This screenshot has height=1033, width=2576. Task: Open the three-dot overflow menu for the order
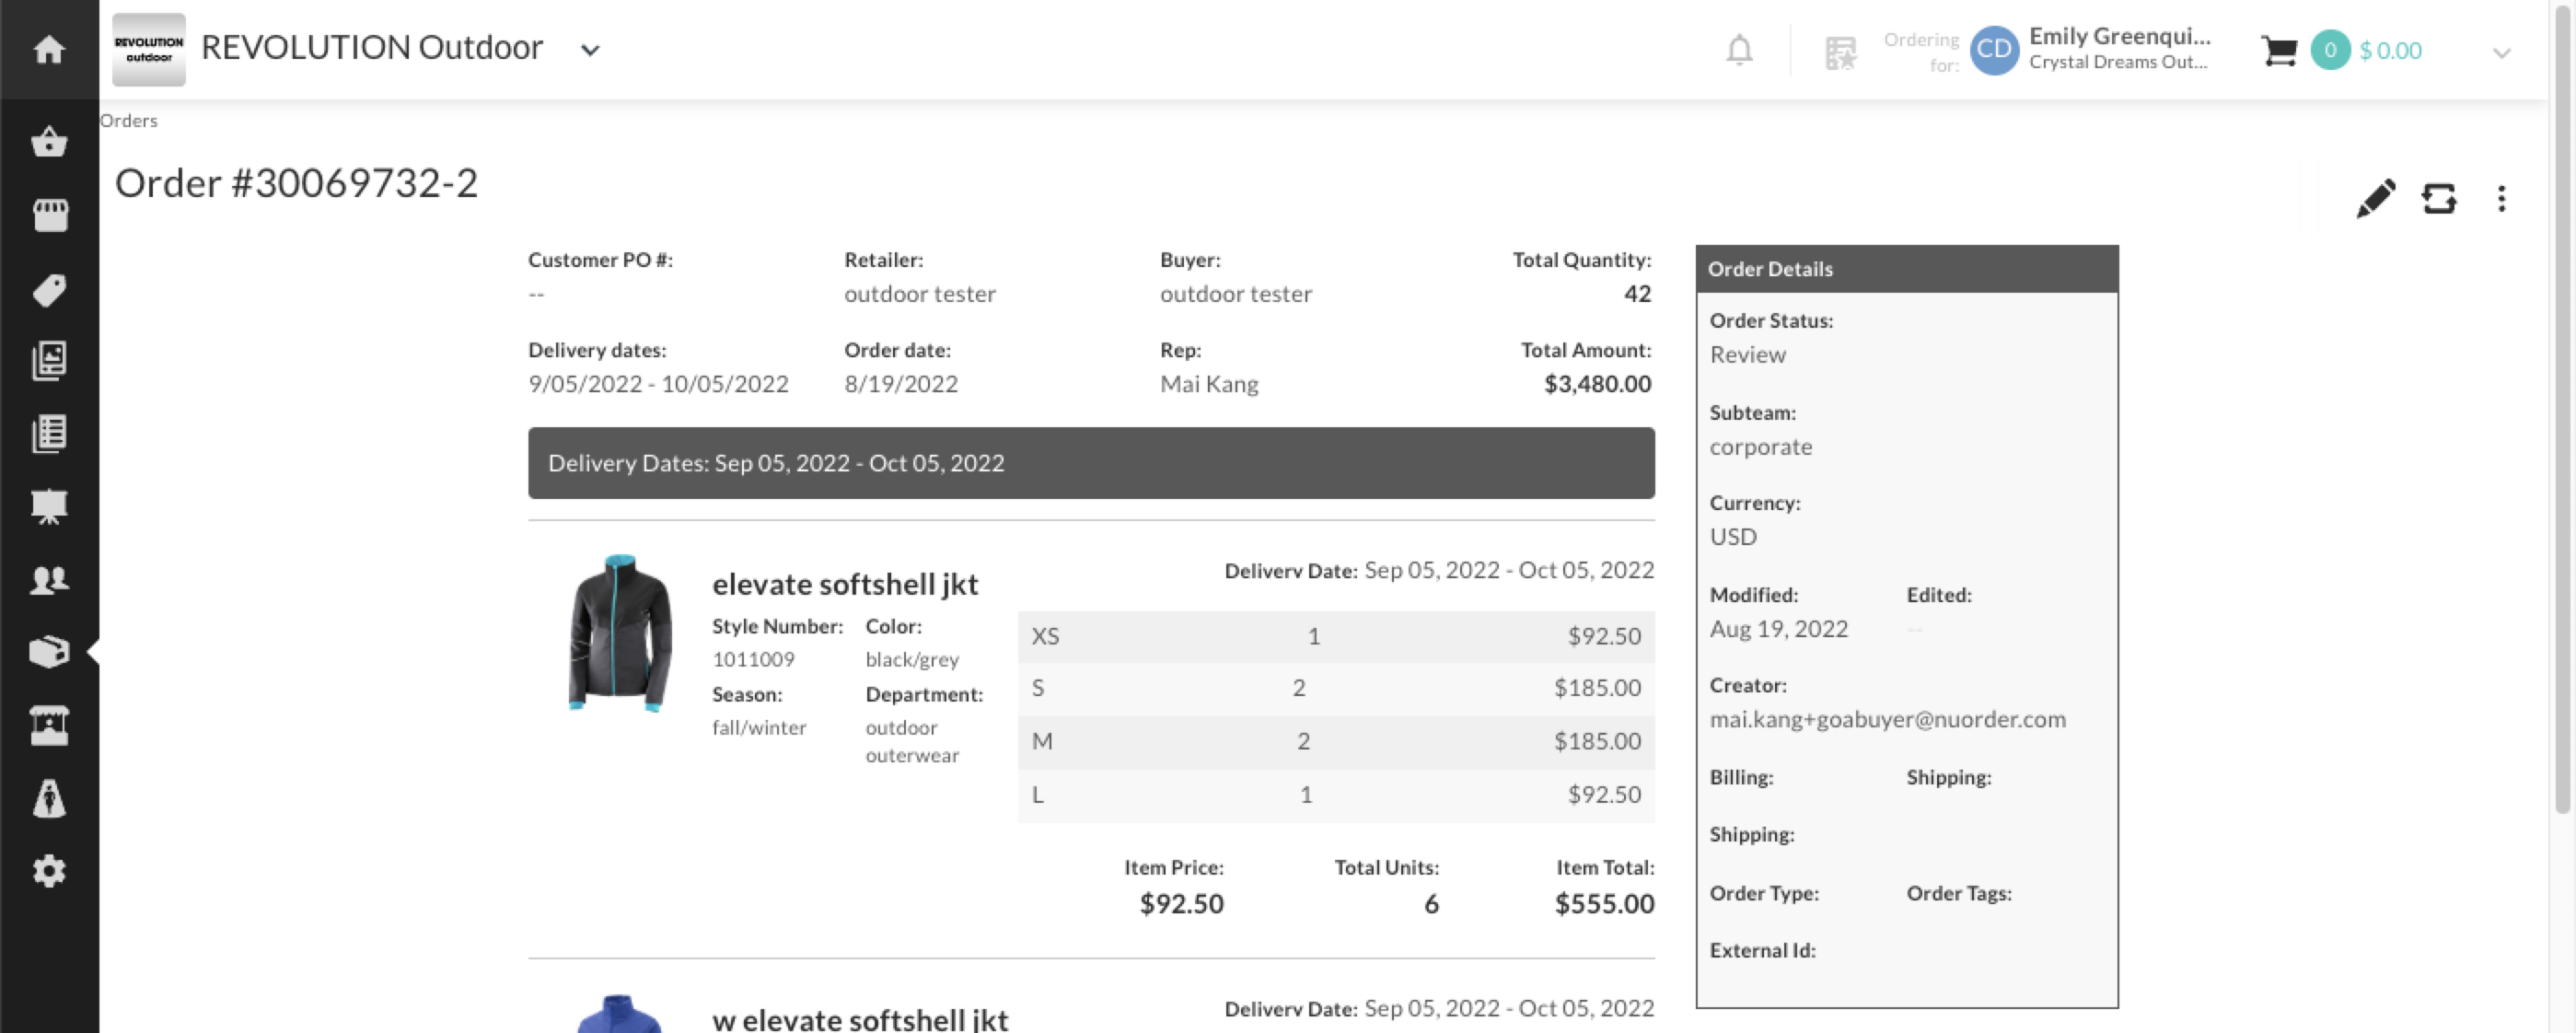(2502, 199)
